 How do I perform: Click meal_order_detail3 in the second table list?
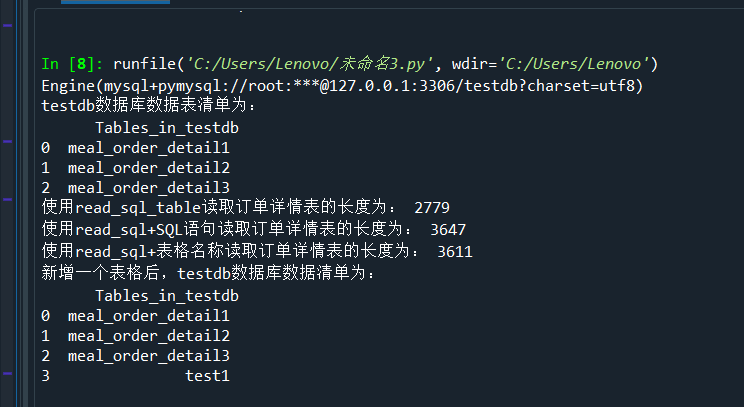(x=149, y=355)
